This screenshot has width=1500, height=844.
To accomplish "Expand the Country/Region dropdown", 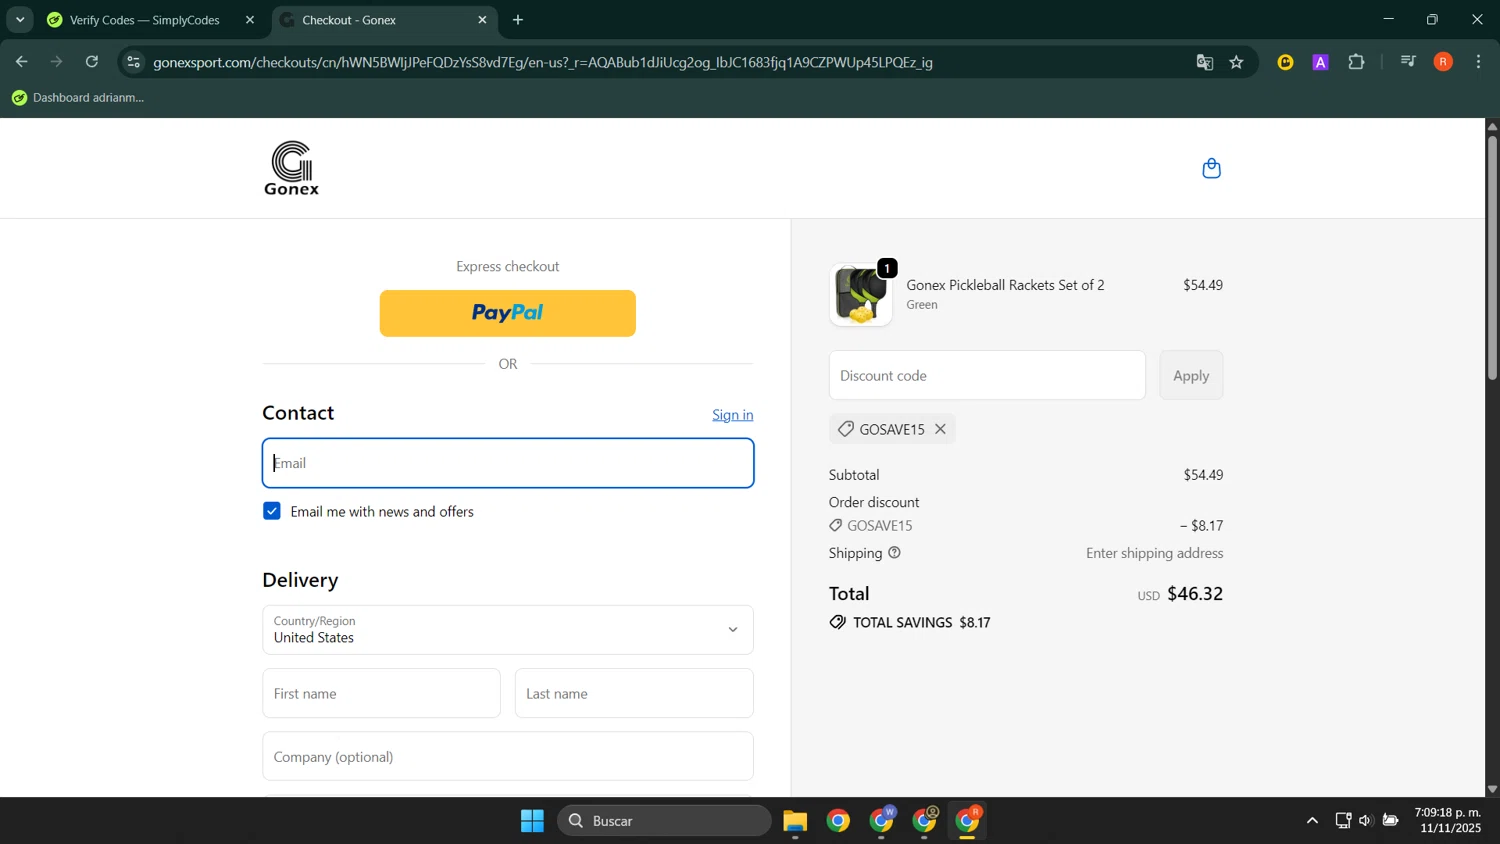I will pyautogui.click(x=508, y=630).
